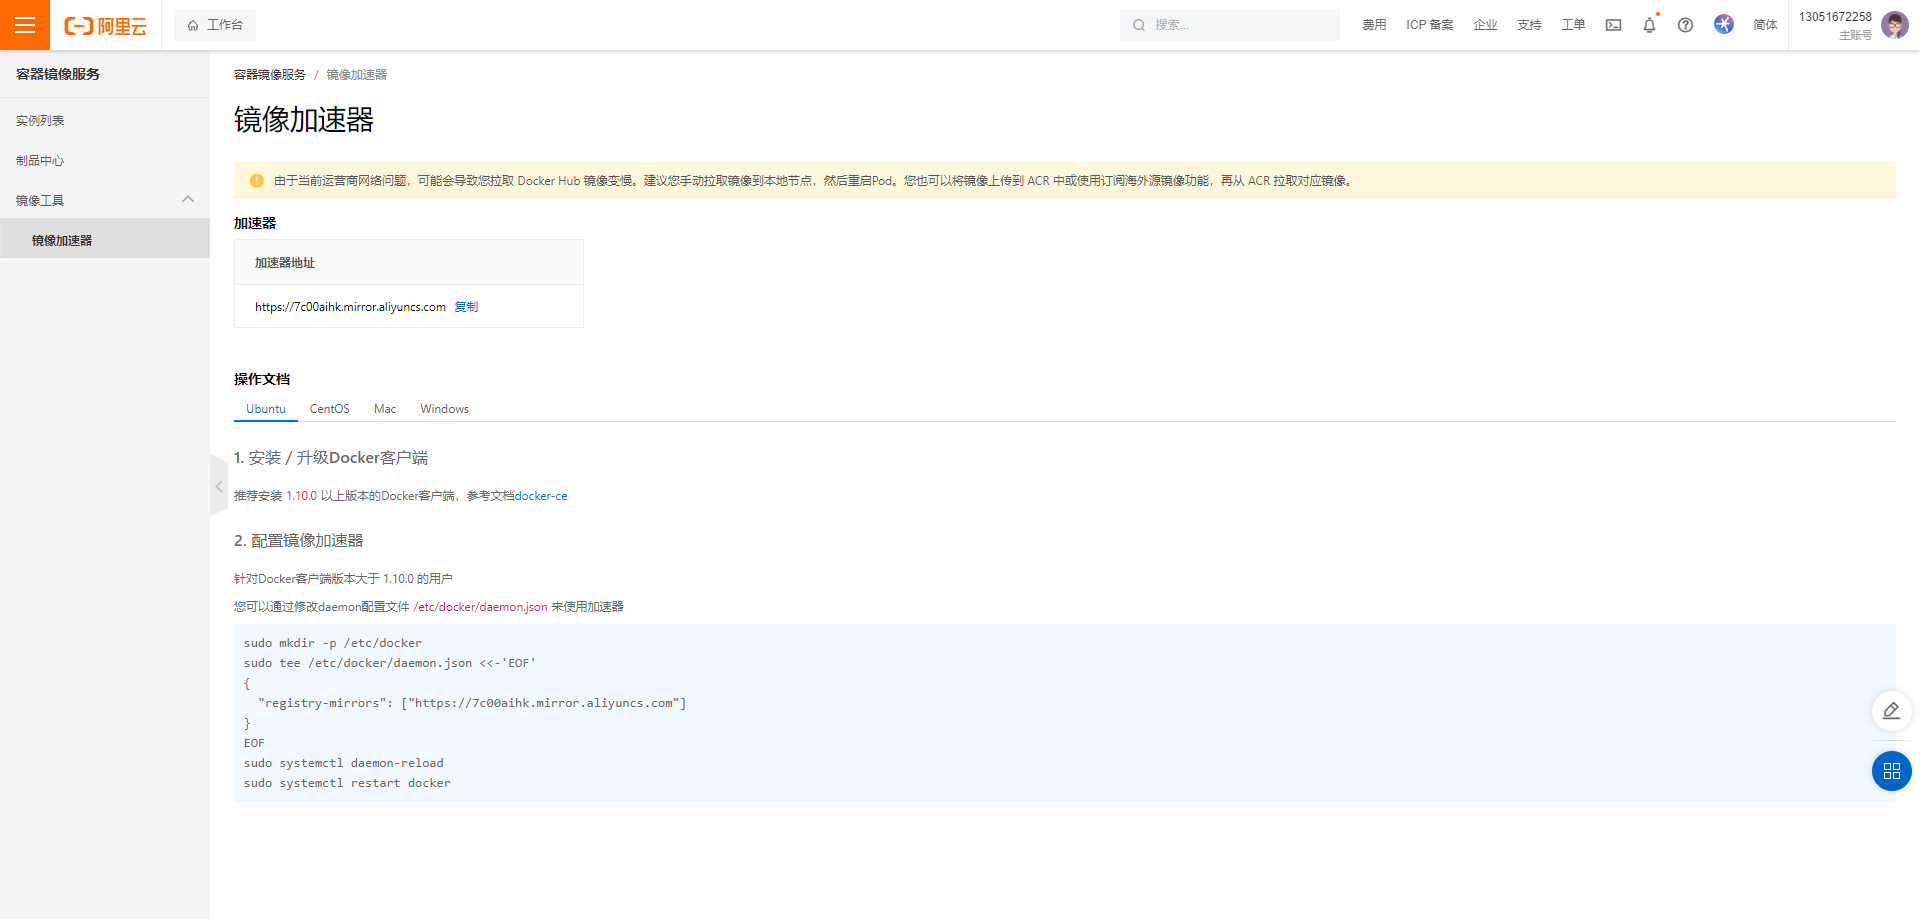Click the account number 13051672258
The image size is (1920, 919).
[1835, 17]
